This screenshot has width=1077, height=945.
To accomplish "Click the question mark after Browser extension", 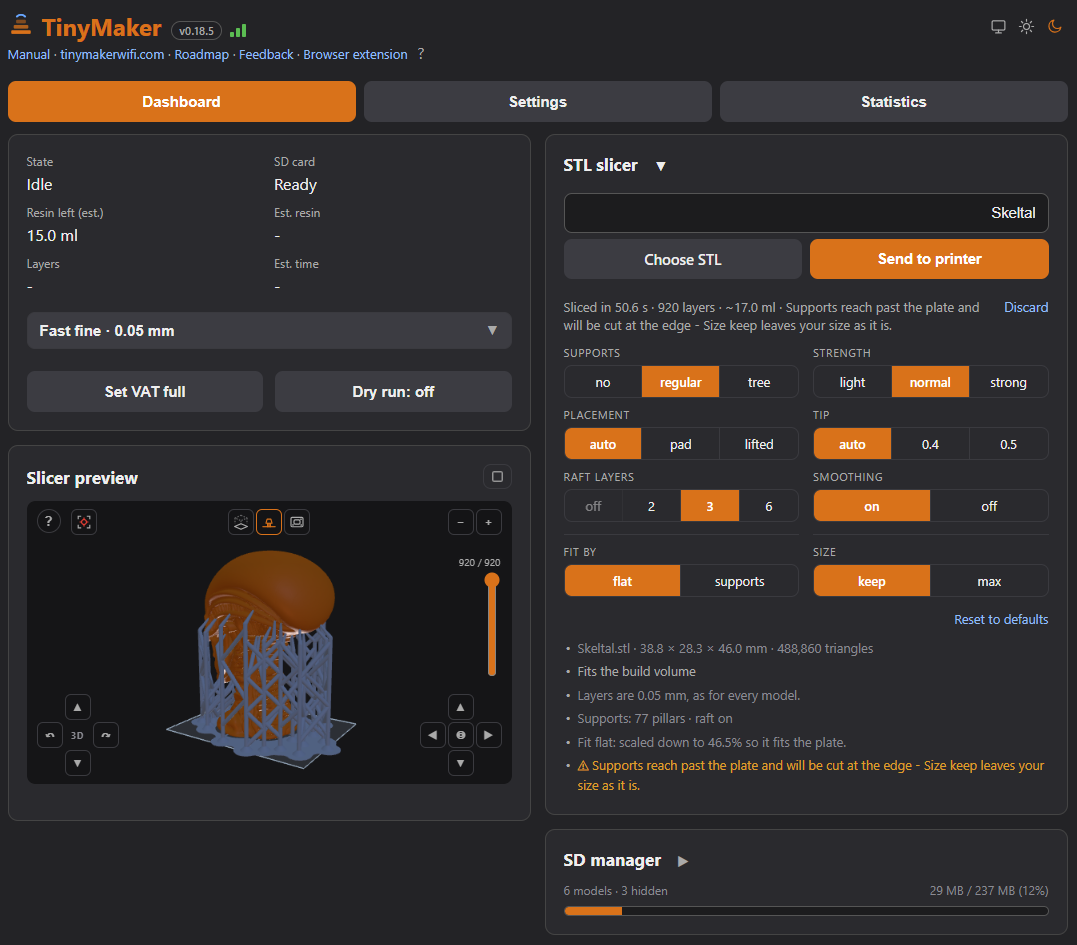I will coord(420,54).
